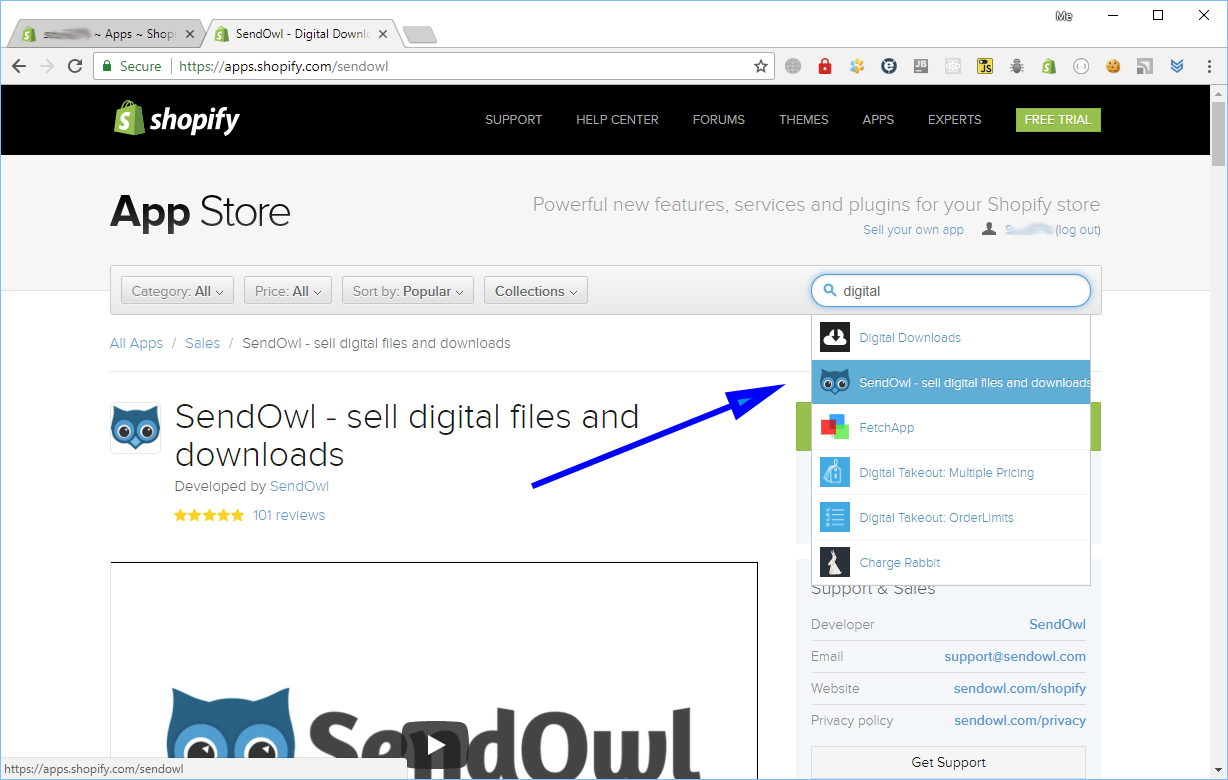Viewport: 1228px width, 780px height.
Task: Click the Digital Takeout: OrderLimits icon
Action: 835,517
